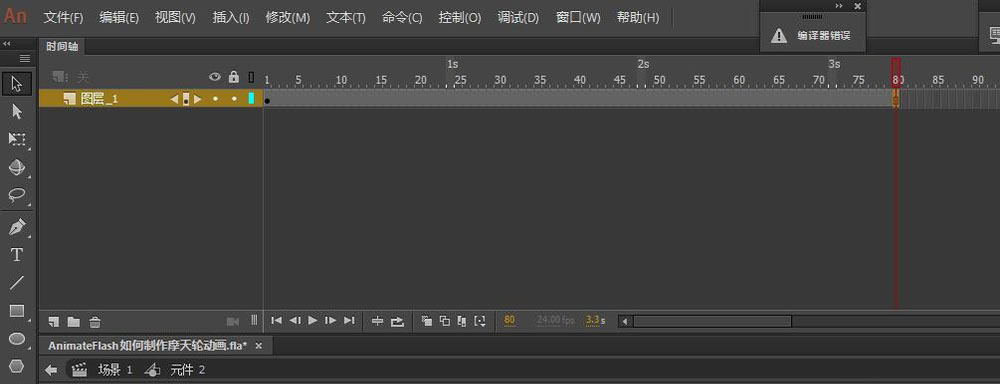Jump to next keyframe on 图层_1
This screenshot has width=1000, height=384.
click(198, 99)
